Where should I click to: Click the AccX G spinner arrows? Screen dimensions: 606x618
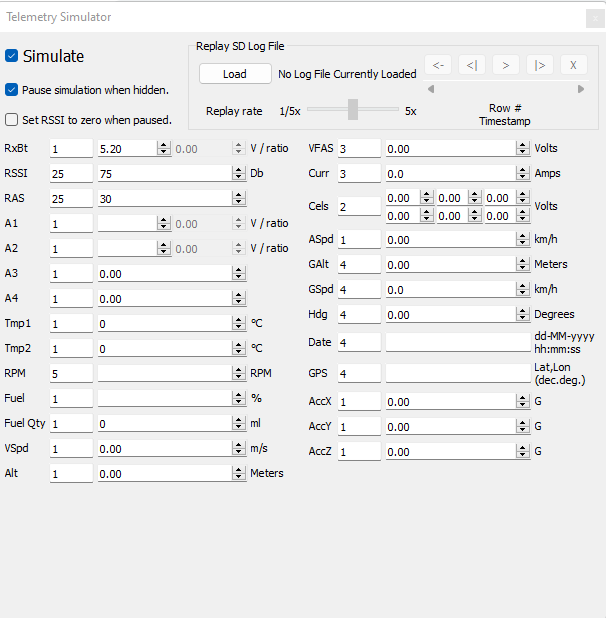522,402
